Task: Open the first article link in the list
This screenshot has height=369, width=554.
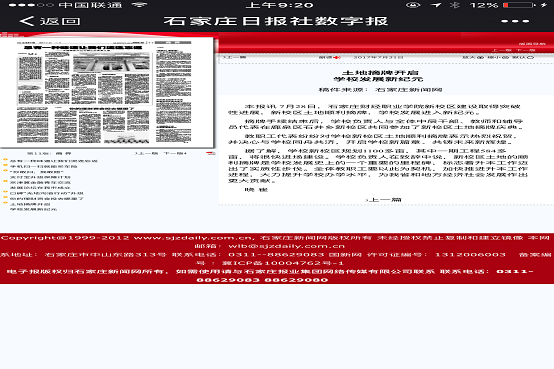Action: click(x=54, y=161)
